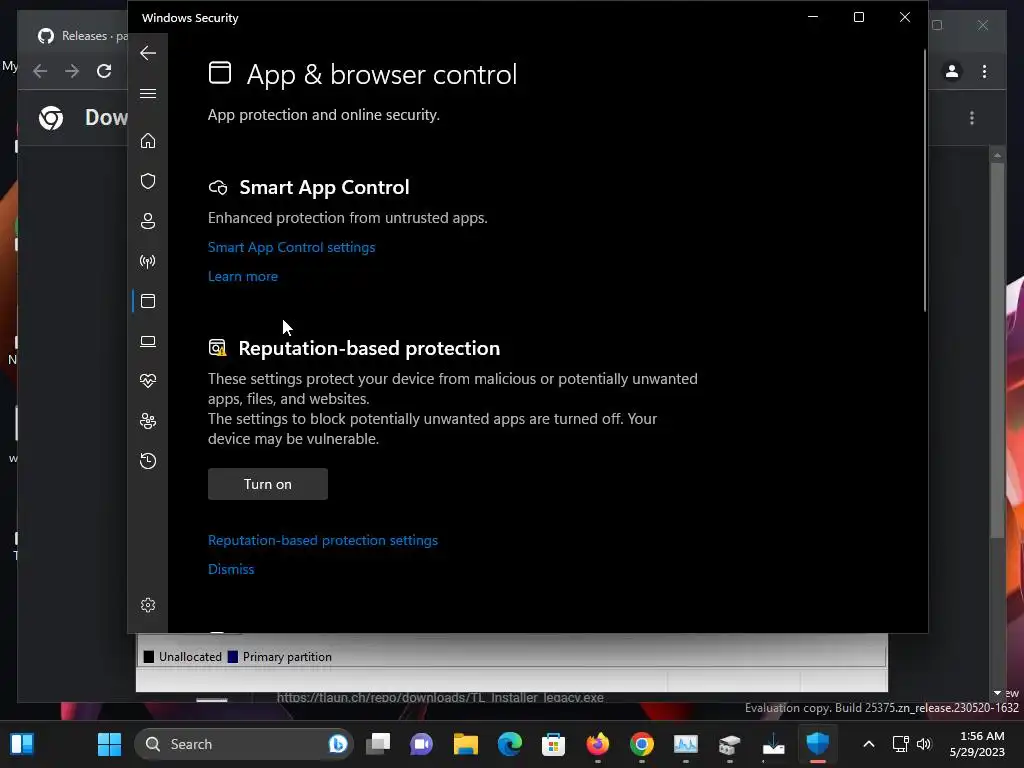Open Windows Security shield on taskbar
The height and width of the screenshot is (768, 1024).
(x=818, y=744)
